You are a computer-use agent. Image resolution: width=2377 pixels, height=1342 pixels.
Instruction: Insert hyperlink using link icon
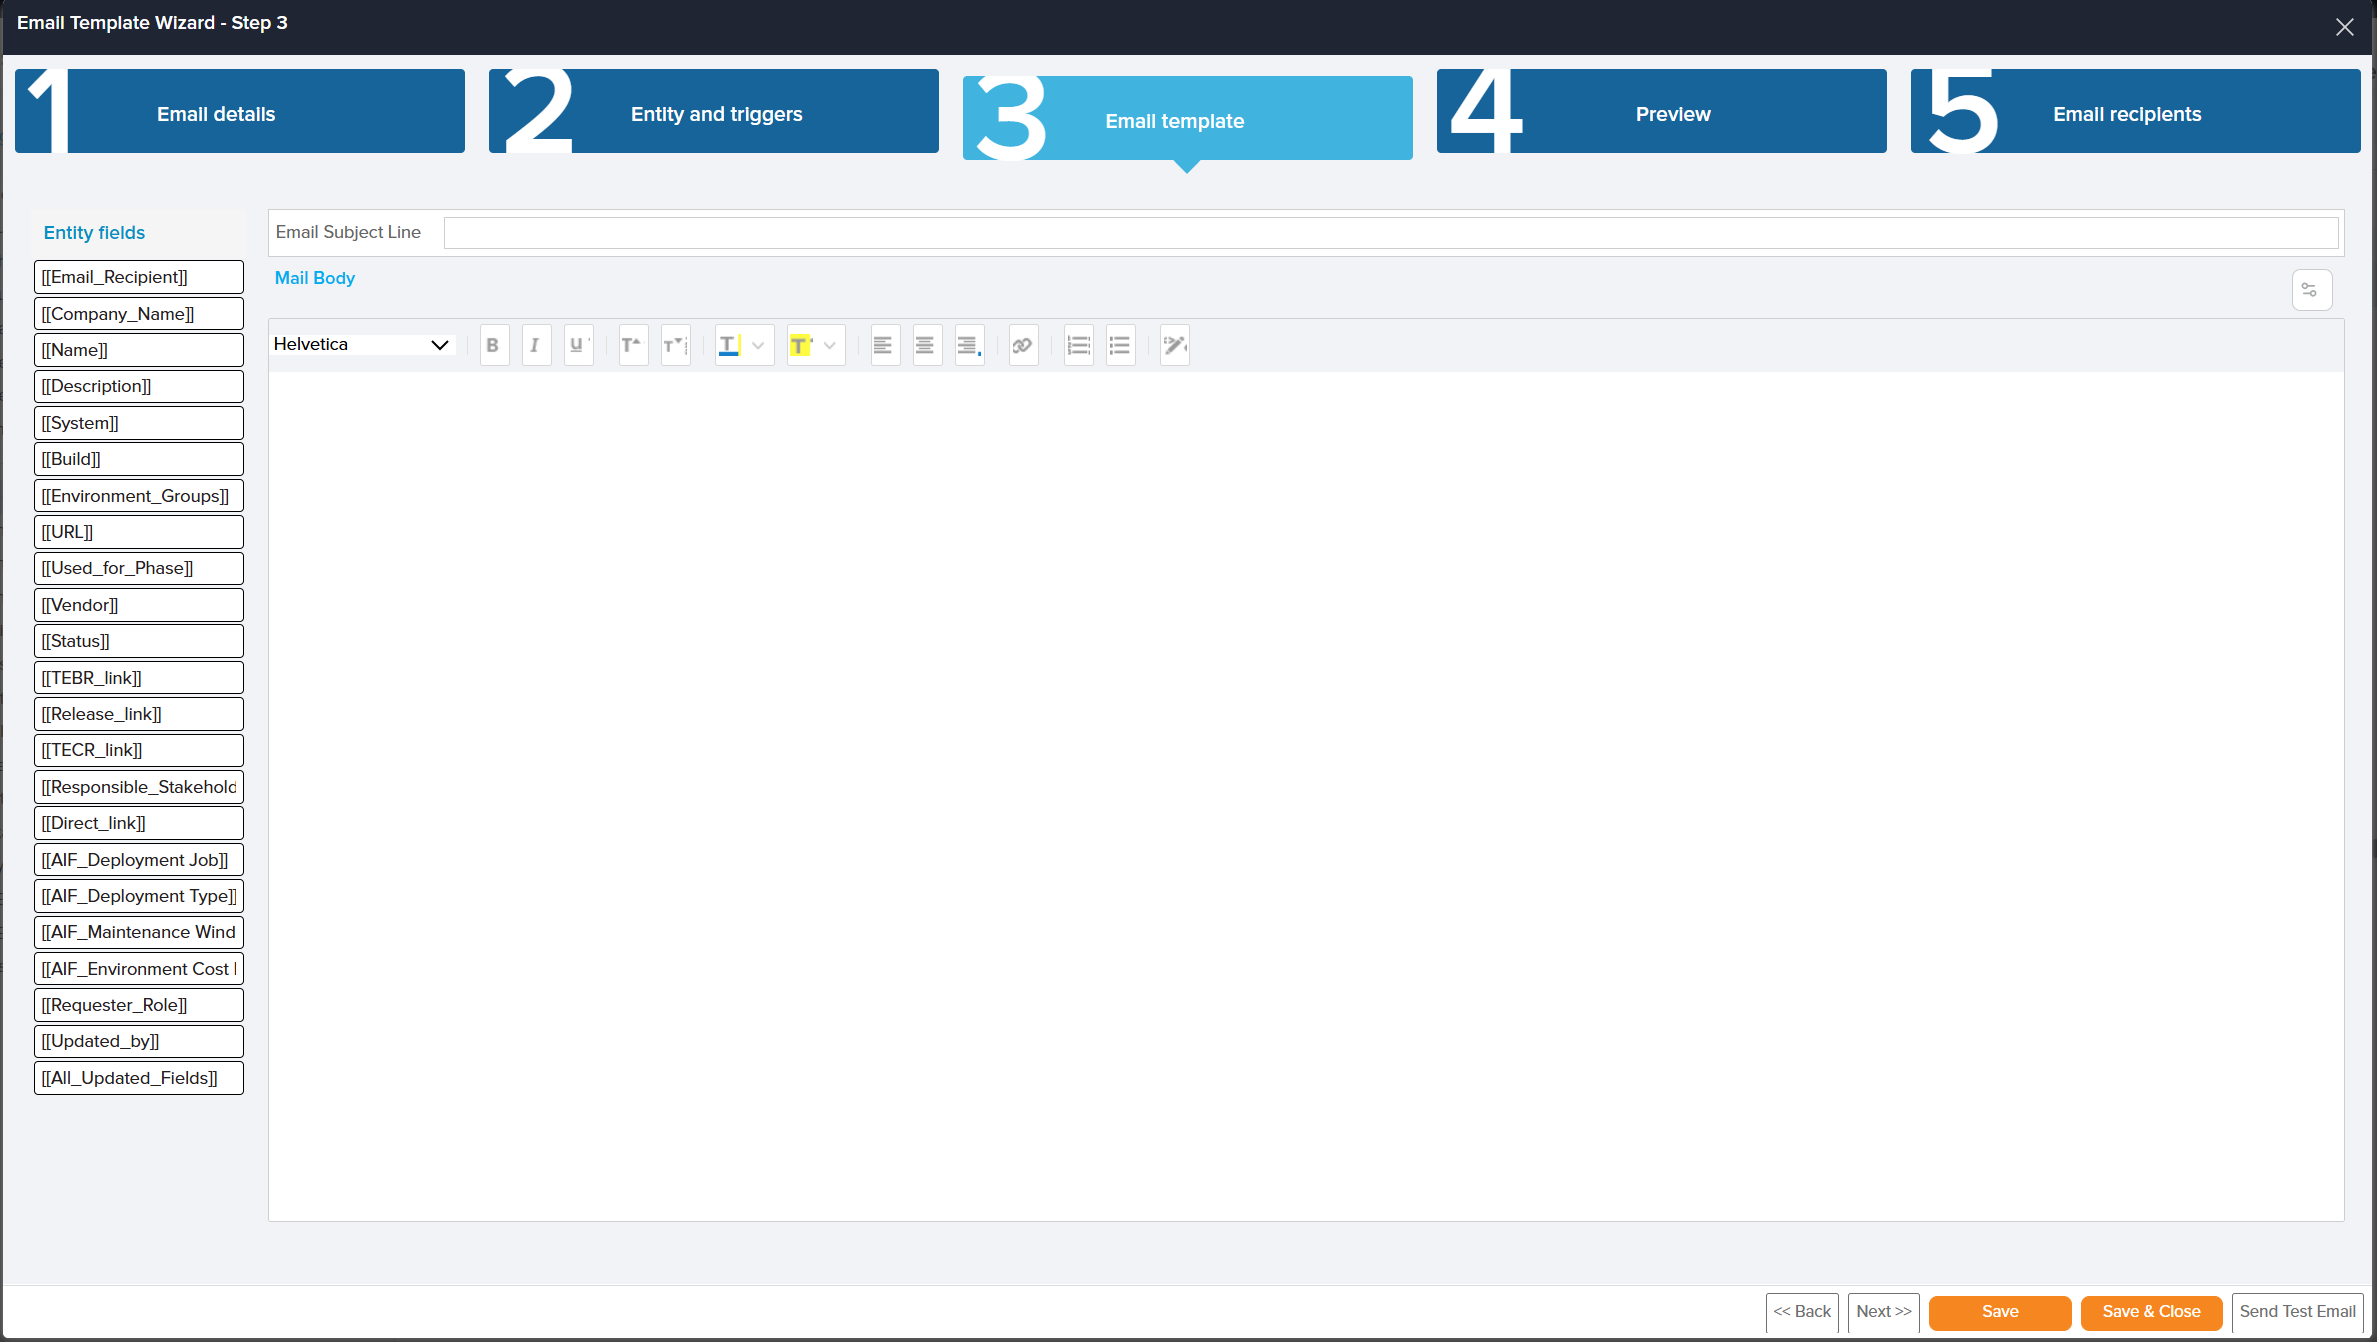[x=1022, y=345]
